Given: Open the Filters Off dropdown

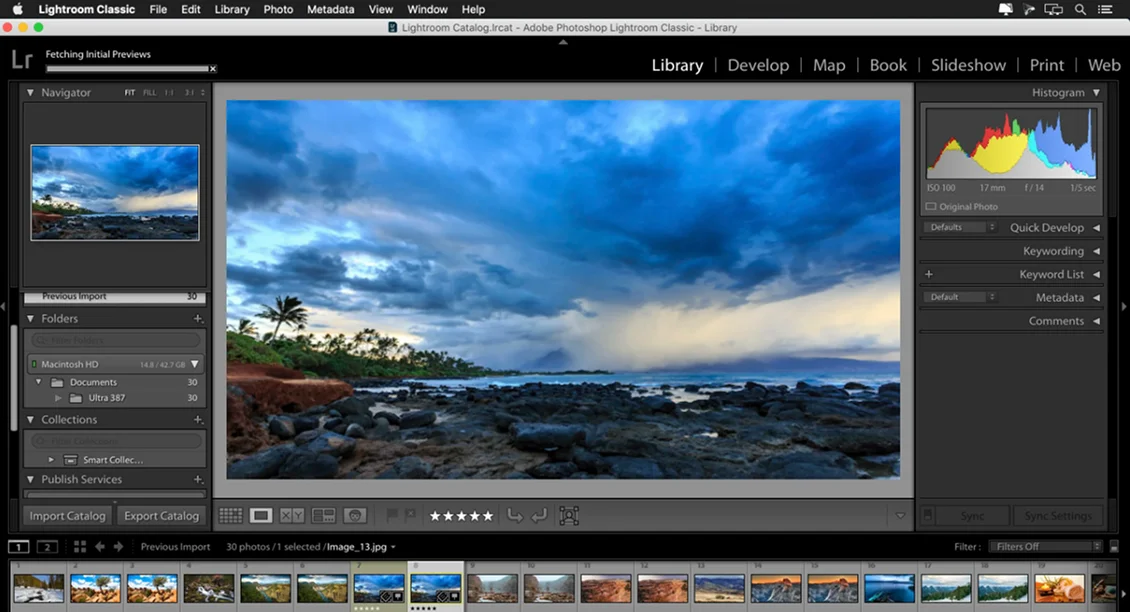Looking at the screenshot, I should tap(1044, 547).
